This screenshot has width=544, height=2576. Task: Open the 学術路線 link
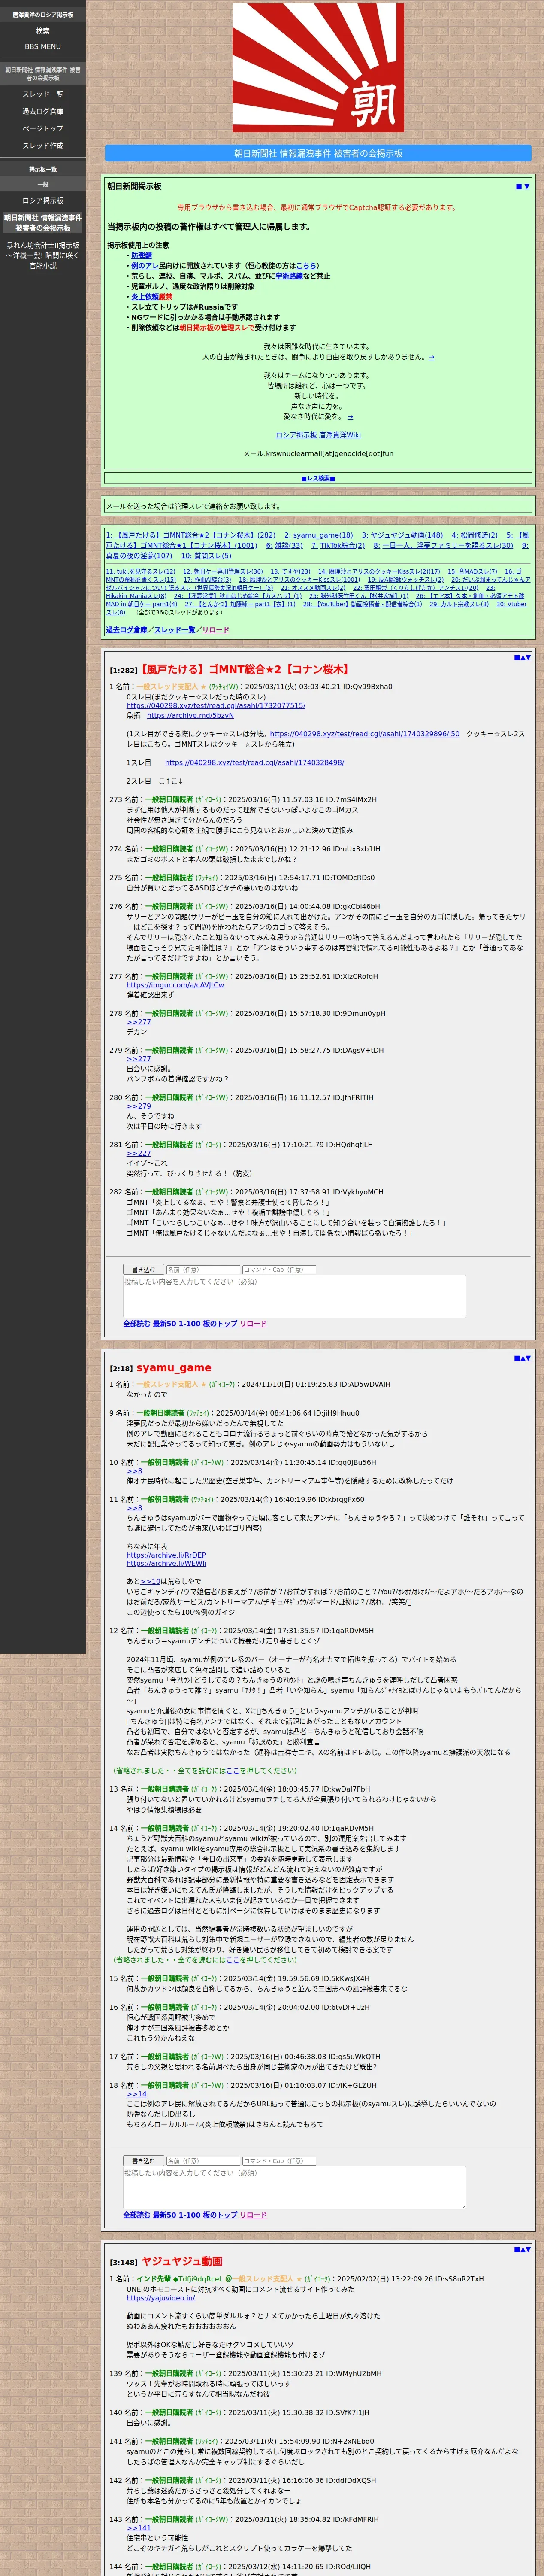coord(289,276)
